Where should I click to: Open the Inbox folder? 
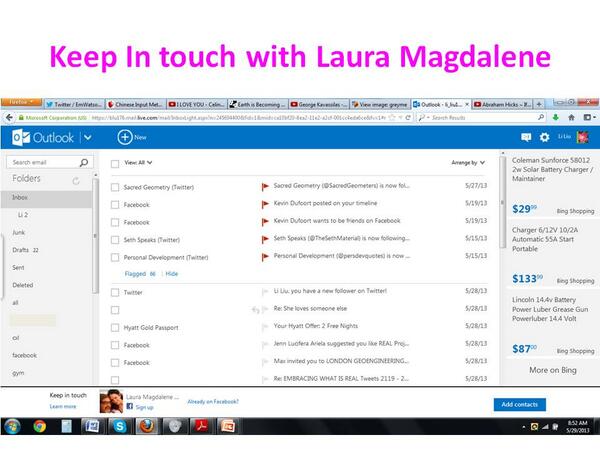46,197
